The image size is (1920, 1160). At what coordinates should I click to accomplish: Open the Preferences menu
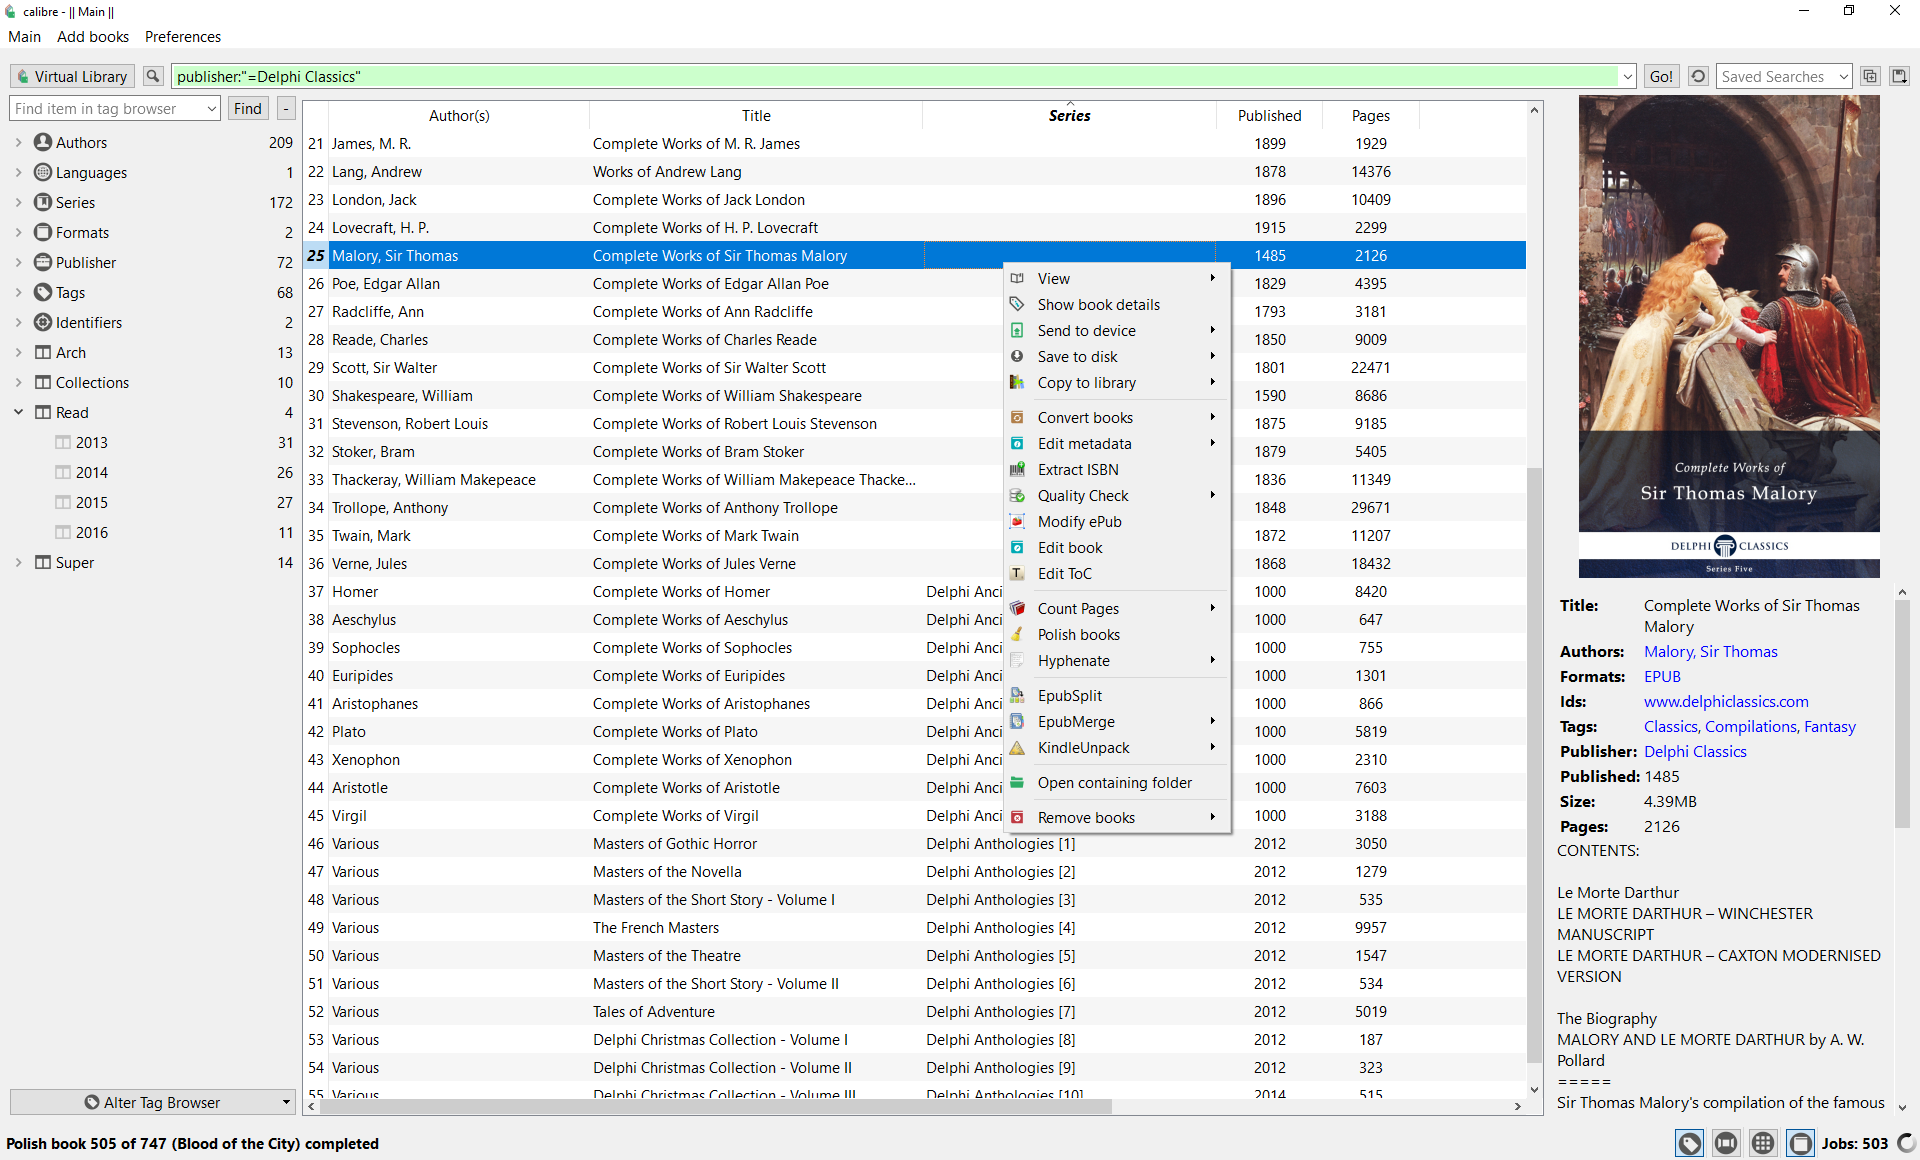(x=183, y=37)
